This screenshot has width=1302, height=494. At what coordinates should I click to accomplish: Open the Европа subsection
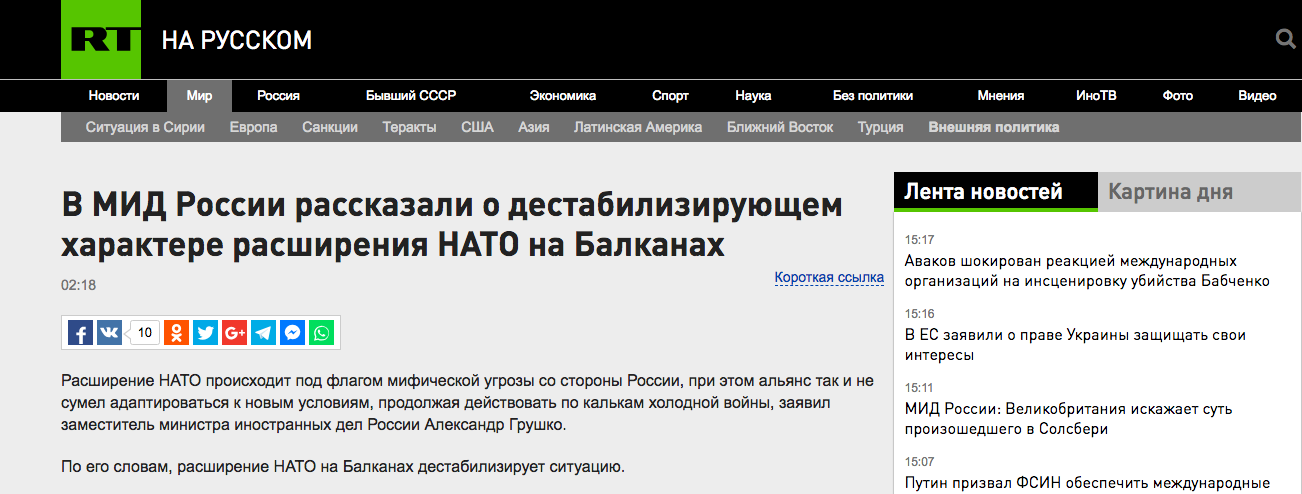(253, 127)
